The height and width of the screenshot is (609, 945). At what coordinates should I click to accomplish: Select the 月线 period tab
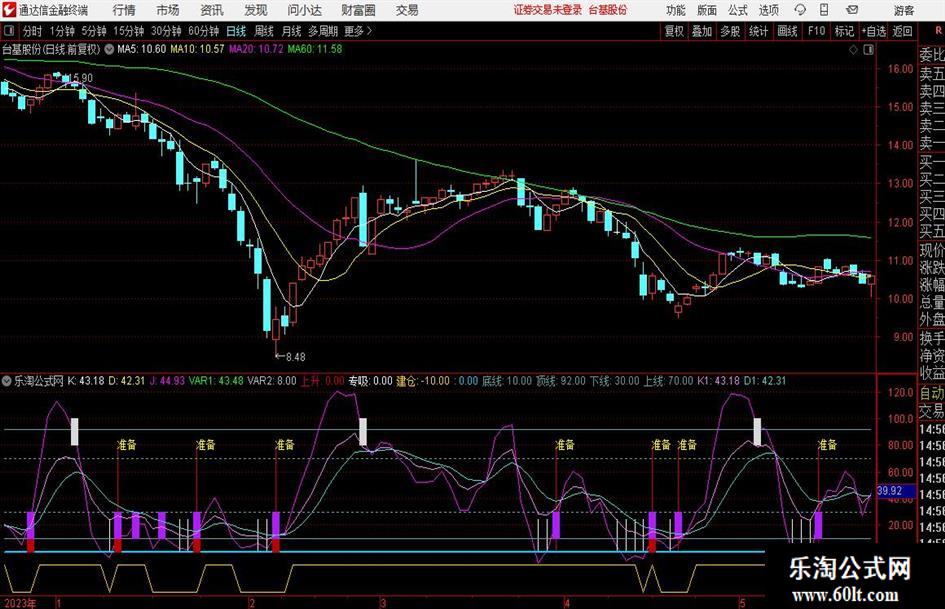(x=291, y=31)
